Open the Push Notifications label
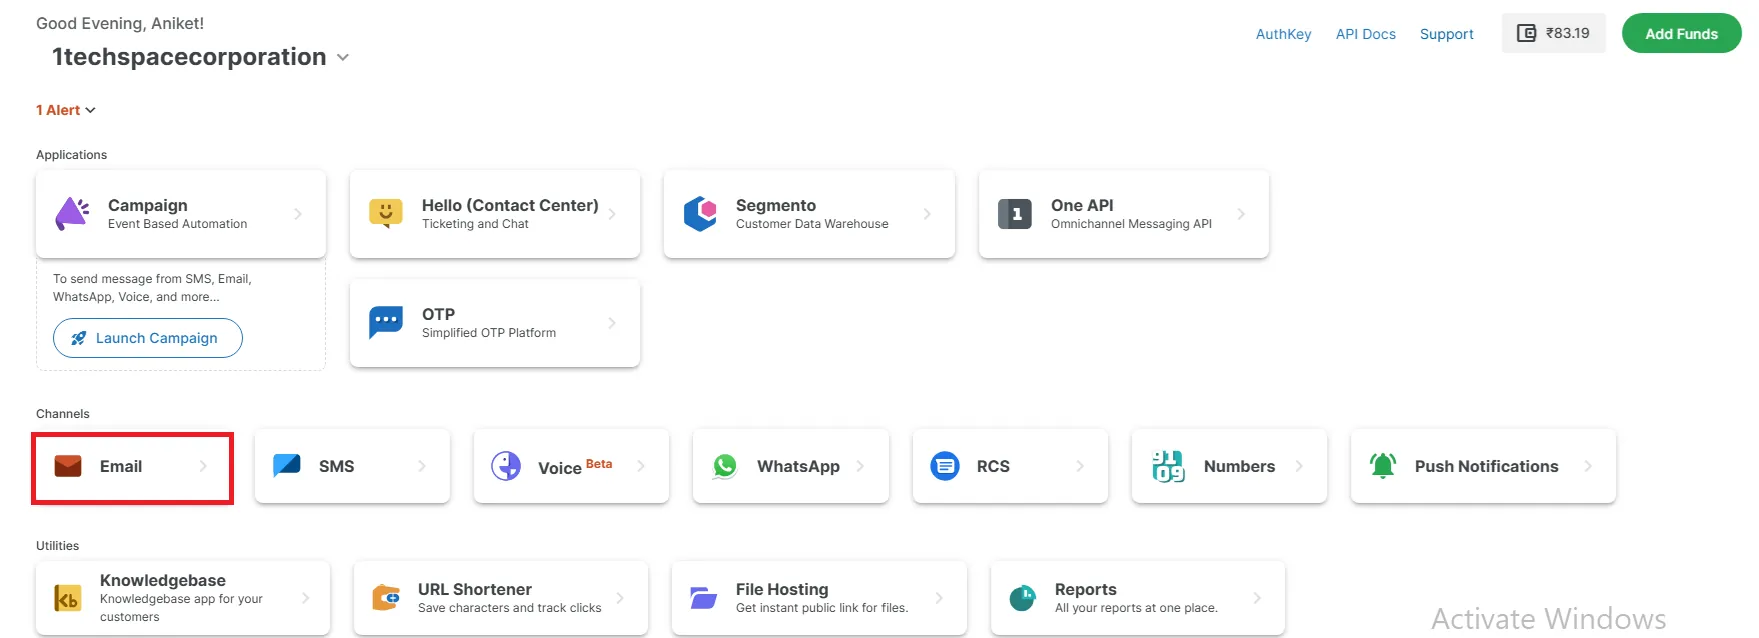The width and height of the screenshot is (1759, 638). 1487,466
